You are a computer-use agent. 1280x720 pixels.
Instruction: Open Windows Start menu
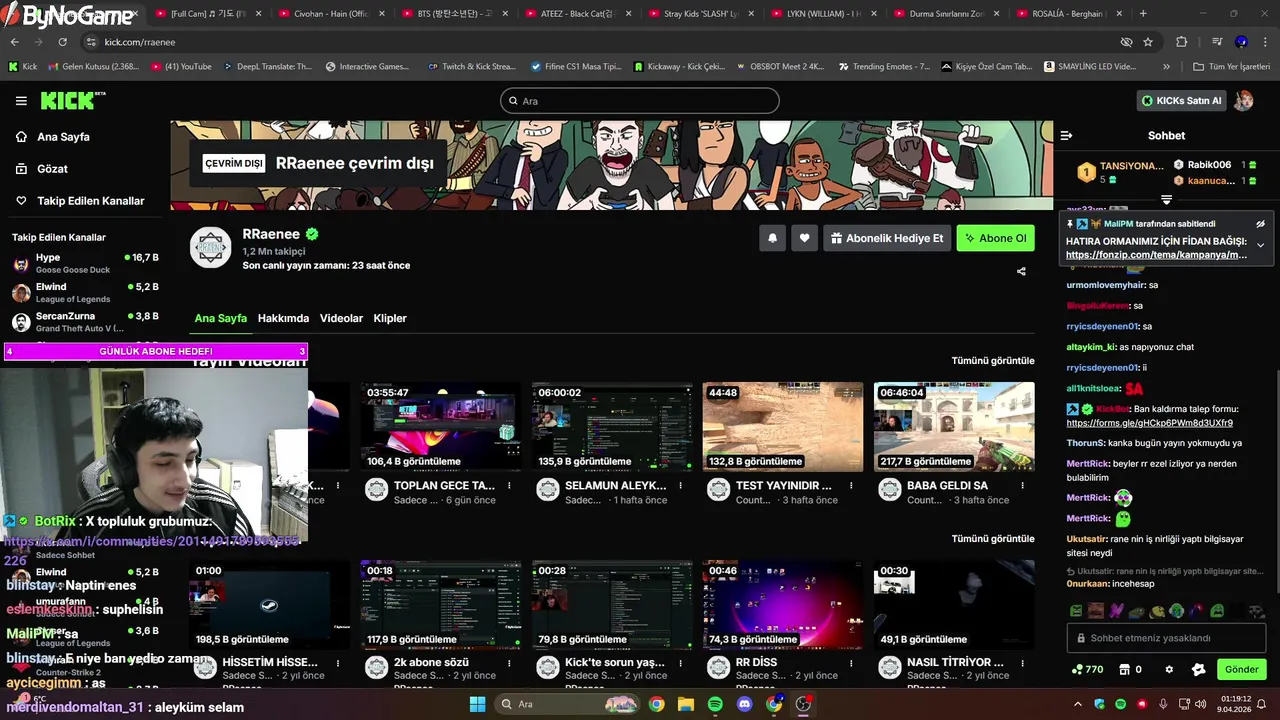tap(478, 704)
